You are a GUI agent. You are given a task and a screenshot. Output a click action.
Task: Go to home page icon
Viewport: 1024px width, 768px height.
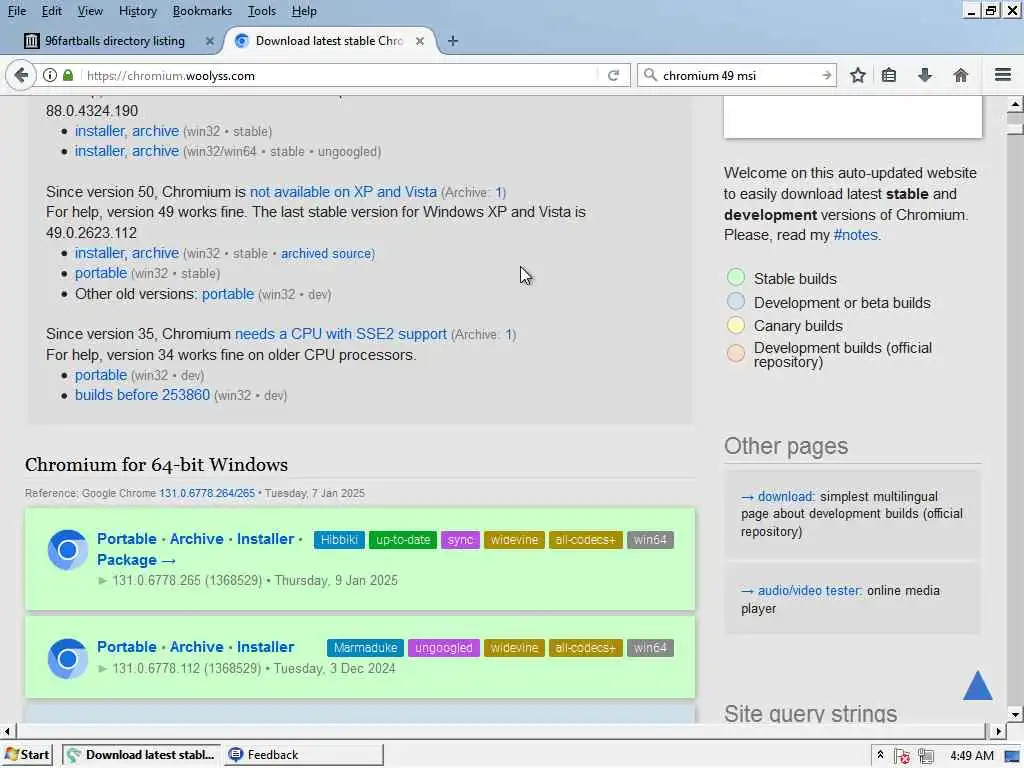coord(961,75)
